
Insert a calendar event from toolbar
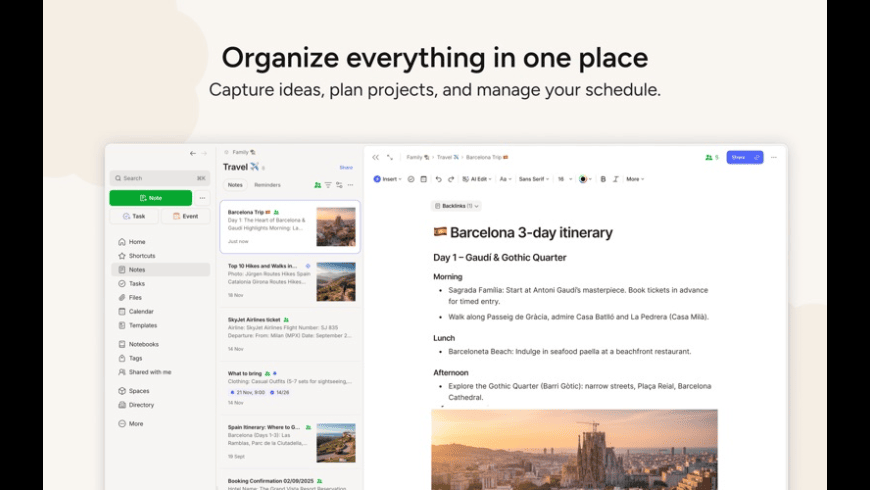point(423,179)
